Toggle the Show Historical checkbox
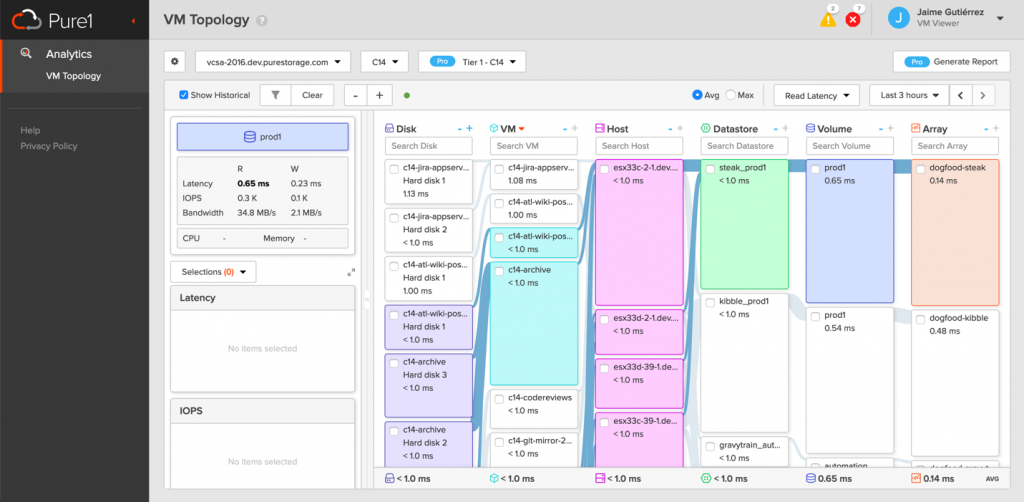This screenshot has width=1024, height=502. pyautogui.click(x=184, y=95)
